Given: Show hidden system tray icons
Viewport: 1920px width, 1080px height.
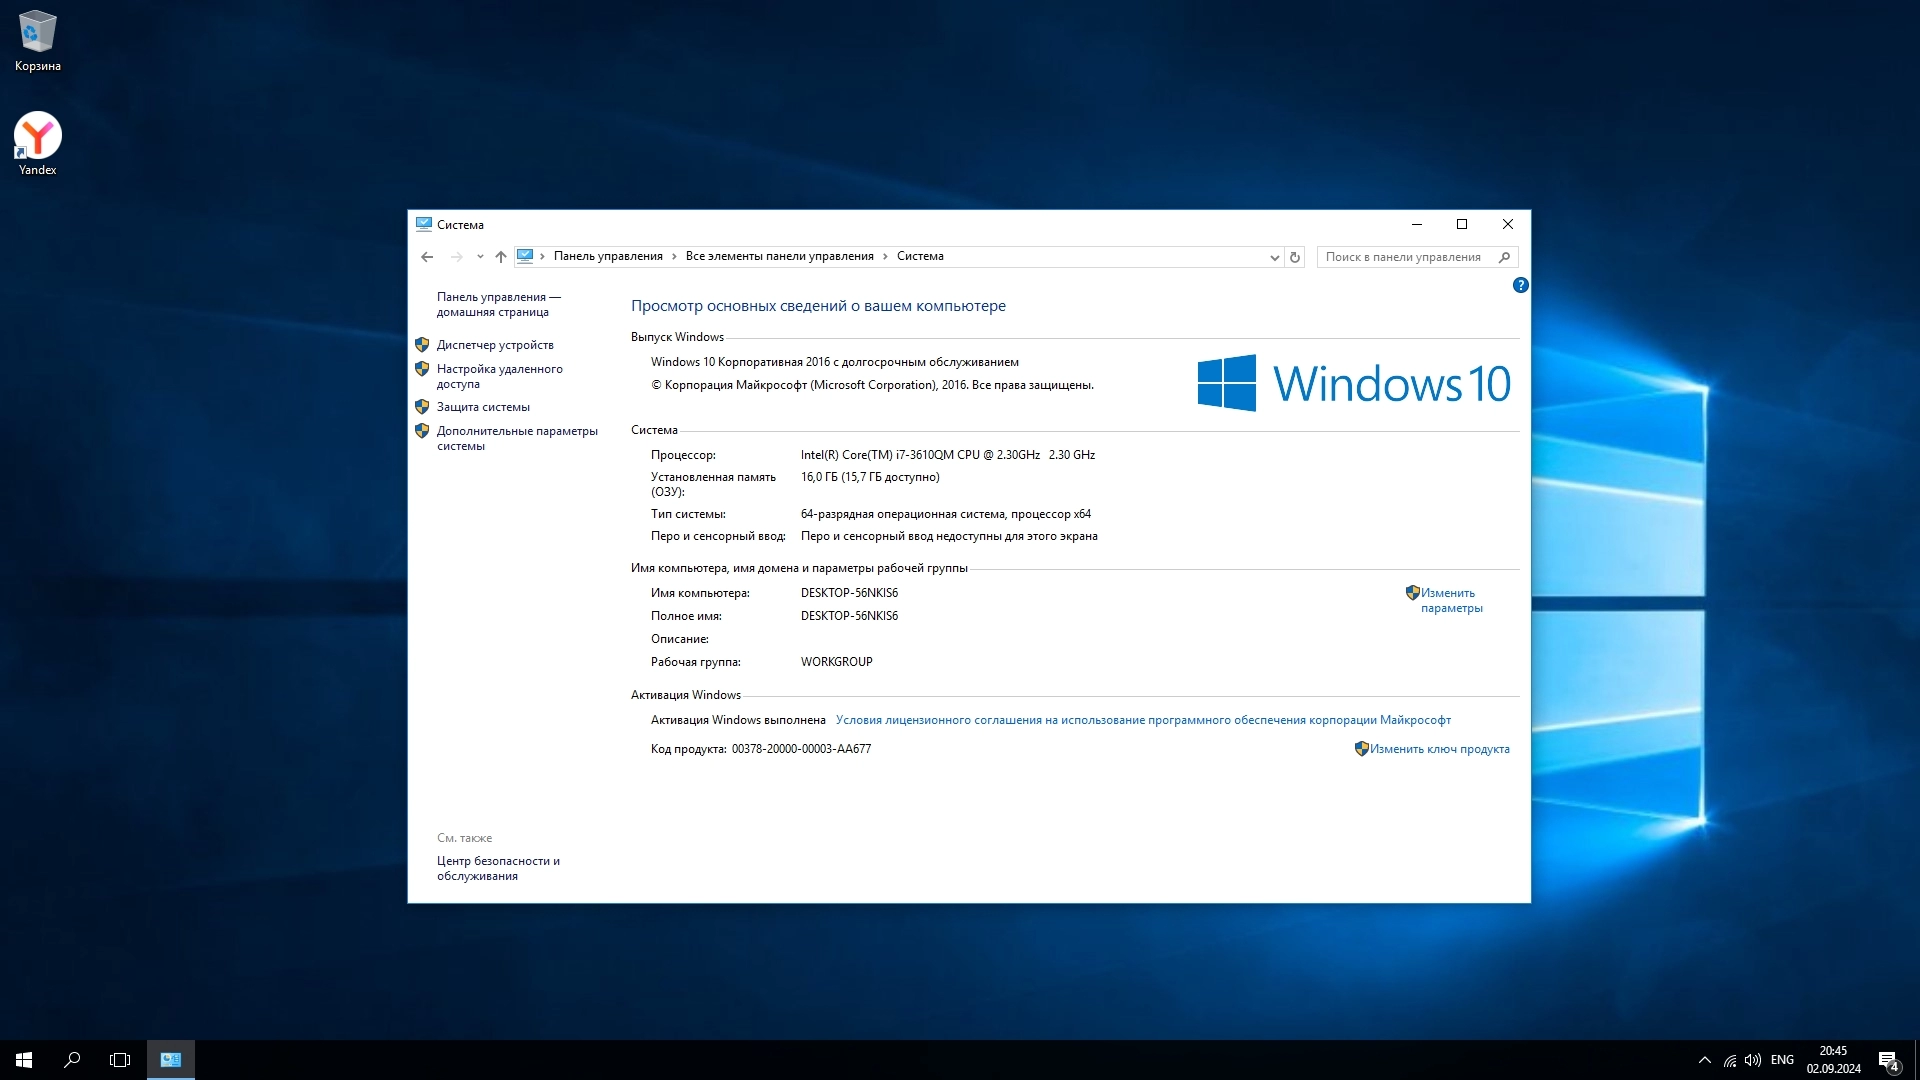Looking at the screenshot, I should (x=1705, y=1060).
